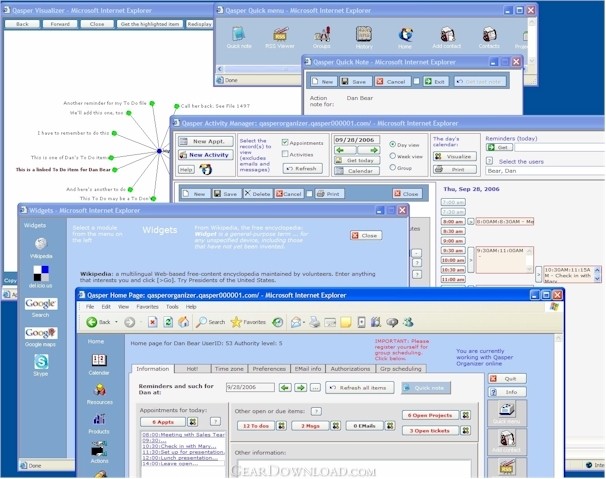
Task: Click IE Stop icon in toolbar
Action: (153, 322)
